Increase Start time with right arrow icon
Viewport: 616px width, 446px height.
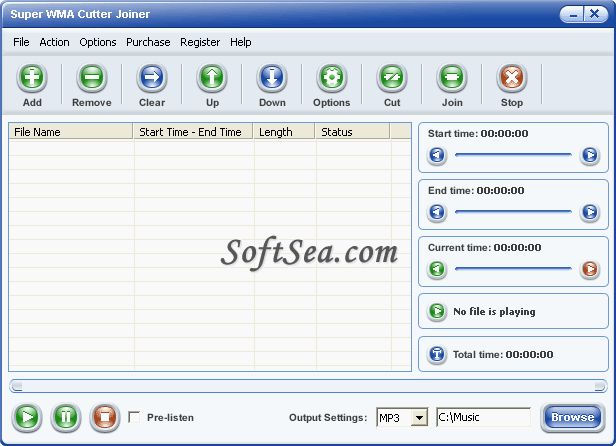point(590,155)
